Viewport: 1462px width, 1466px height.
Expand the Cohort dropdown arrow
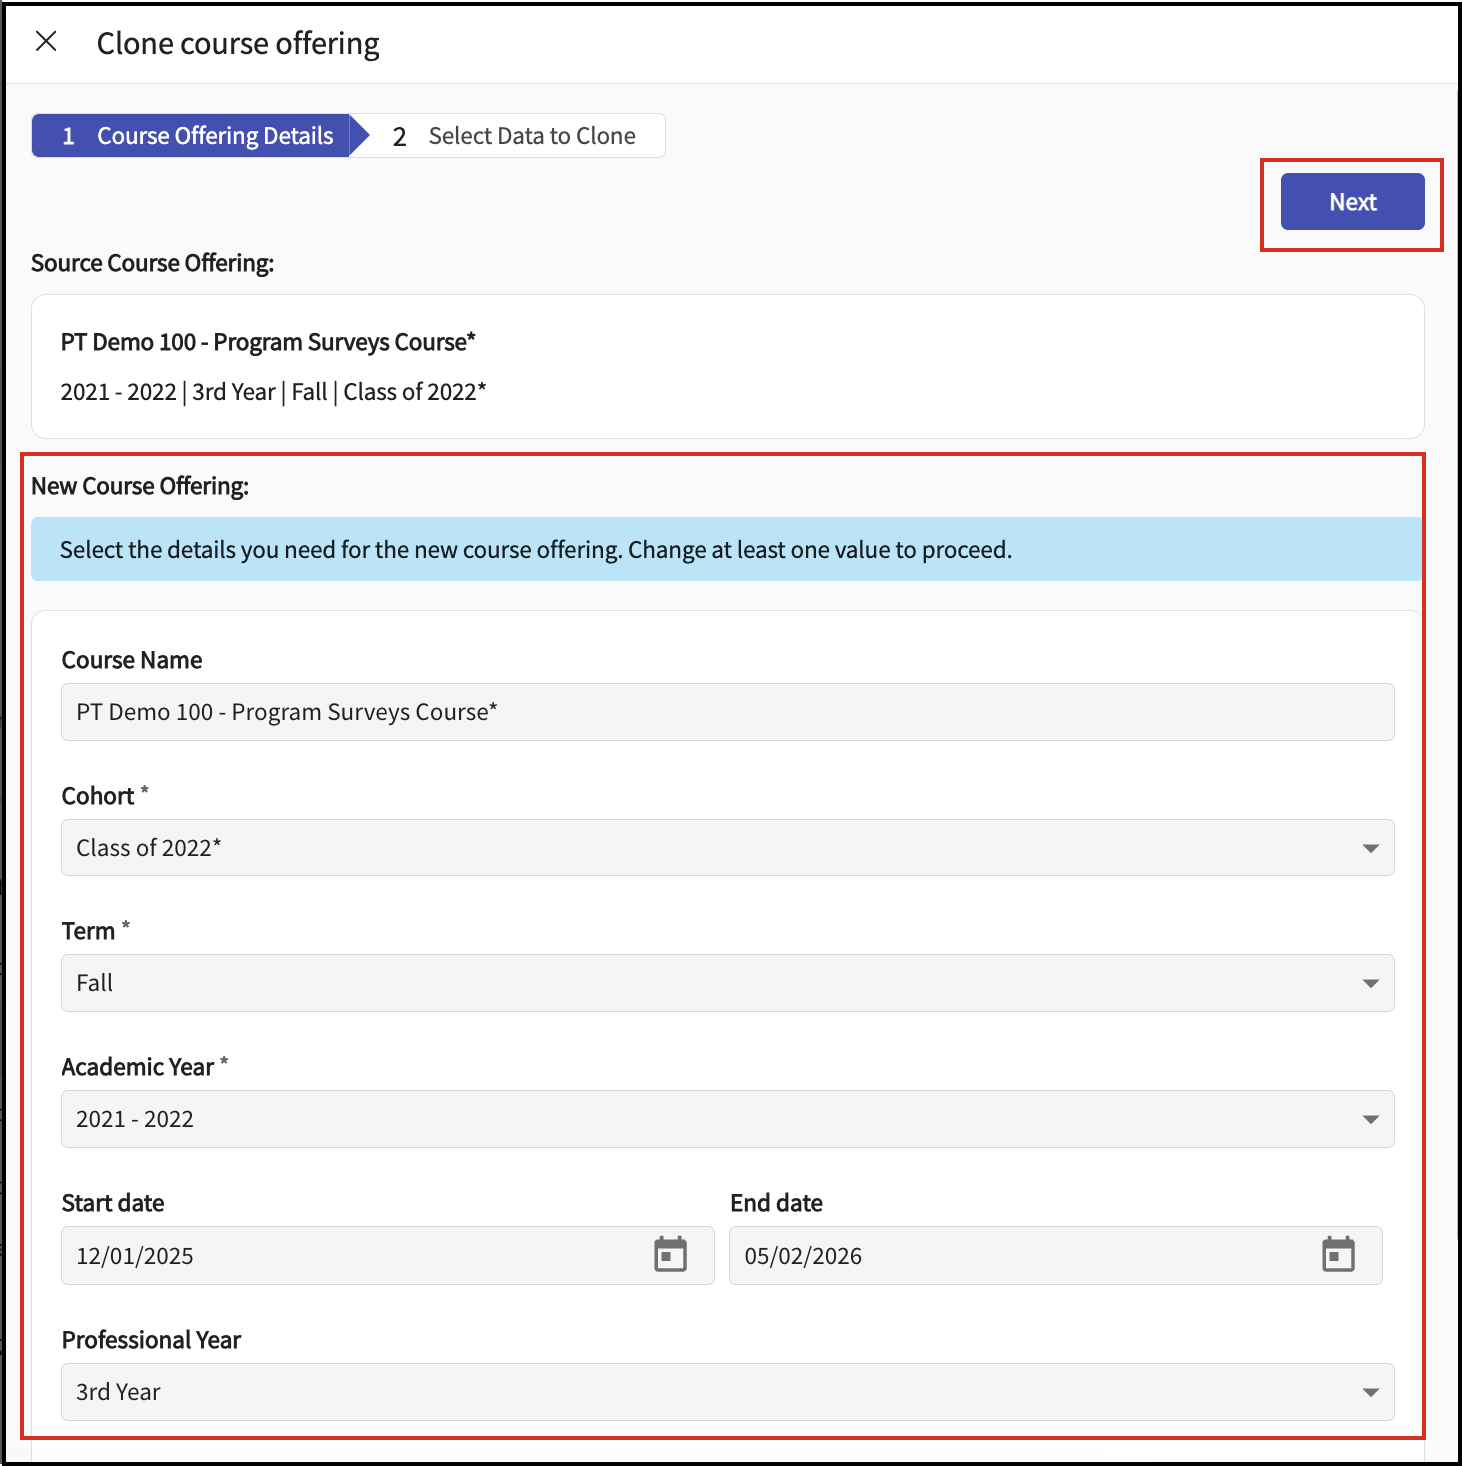point(1370,848)
